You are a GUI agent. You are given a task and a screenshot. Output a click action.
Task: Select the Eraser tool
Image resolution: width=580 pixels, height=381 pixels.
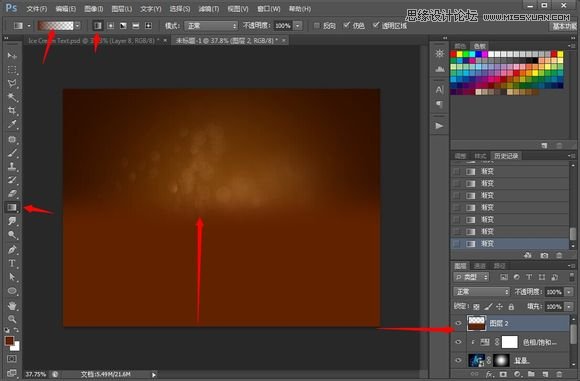pyautogui.click(x=12, y=193)
